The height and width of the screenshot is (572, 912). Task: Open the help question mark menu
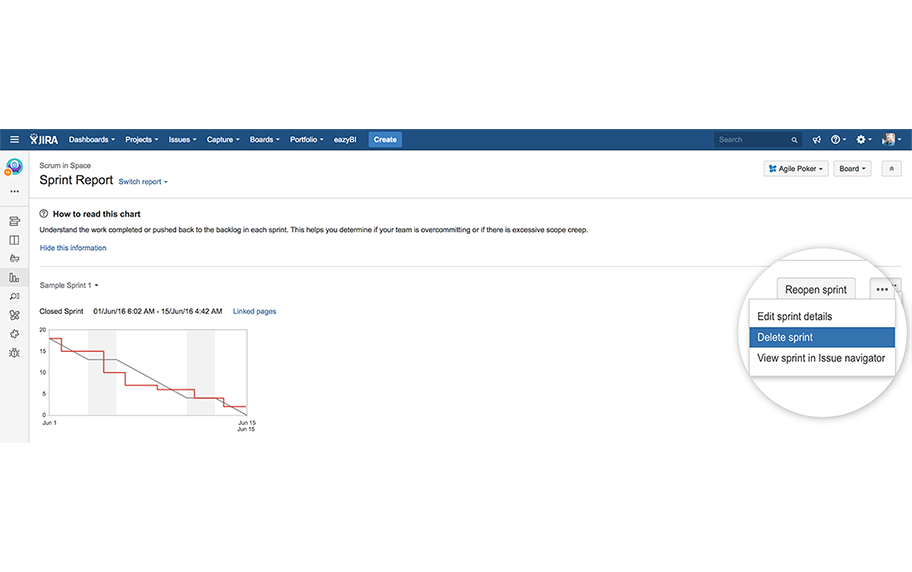tap(838, 140)
